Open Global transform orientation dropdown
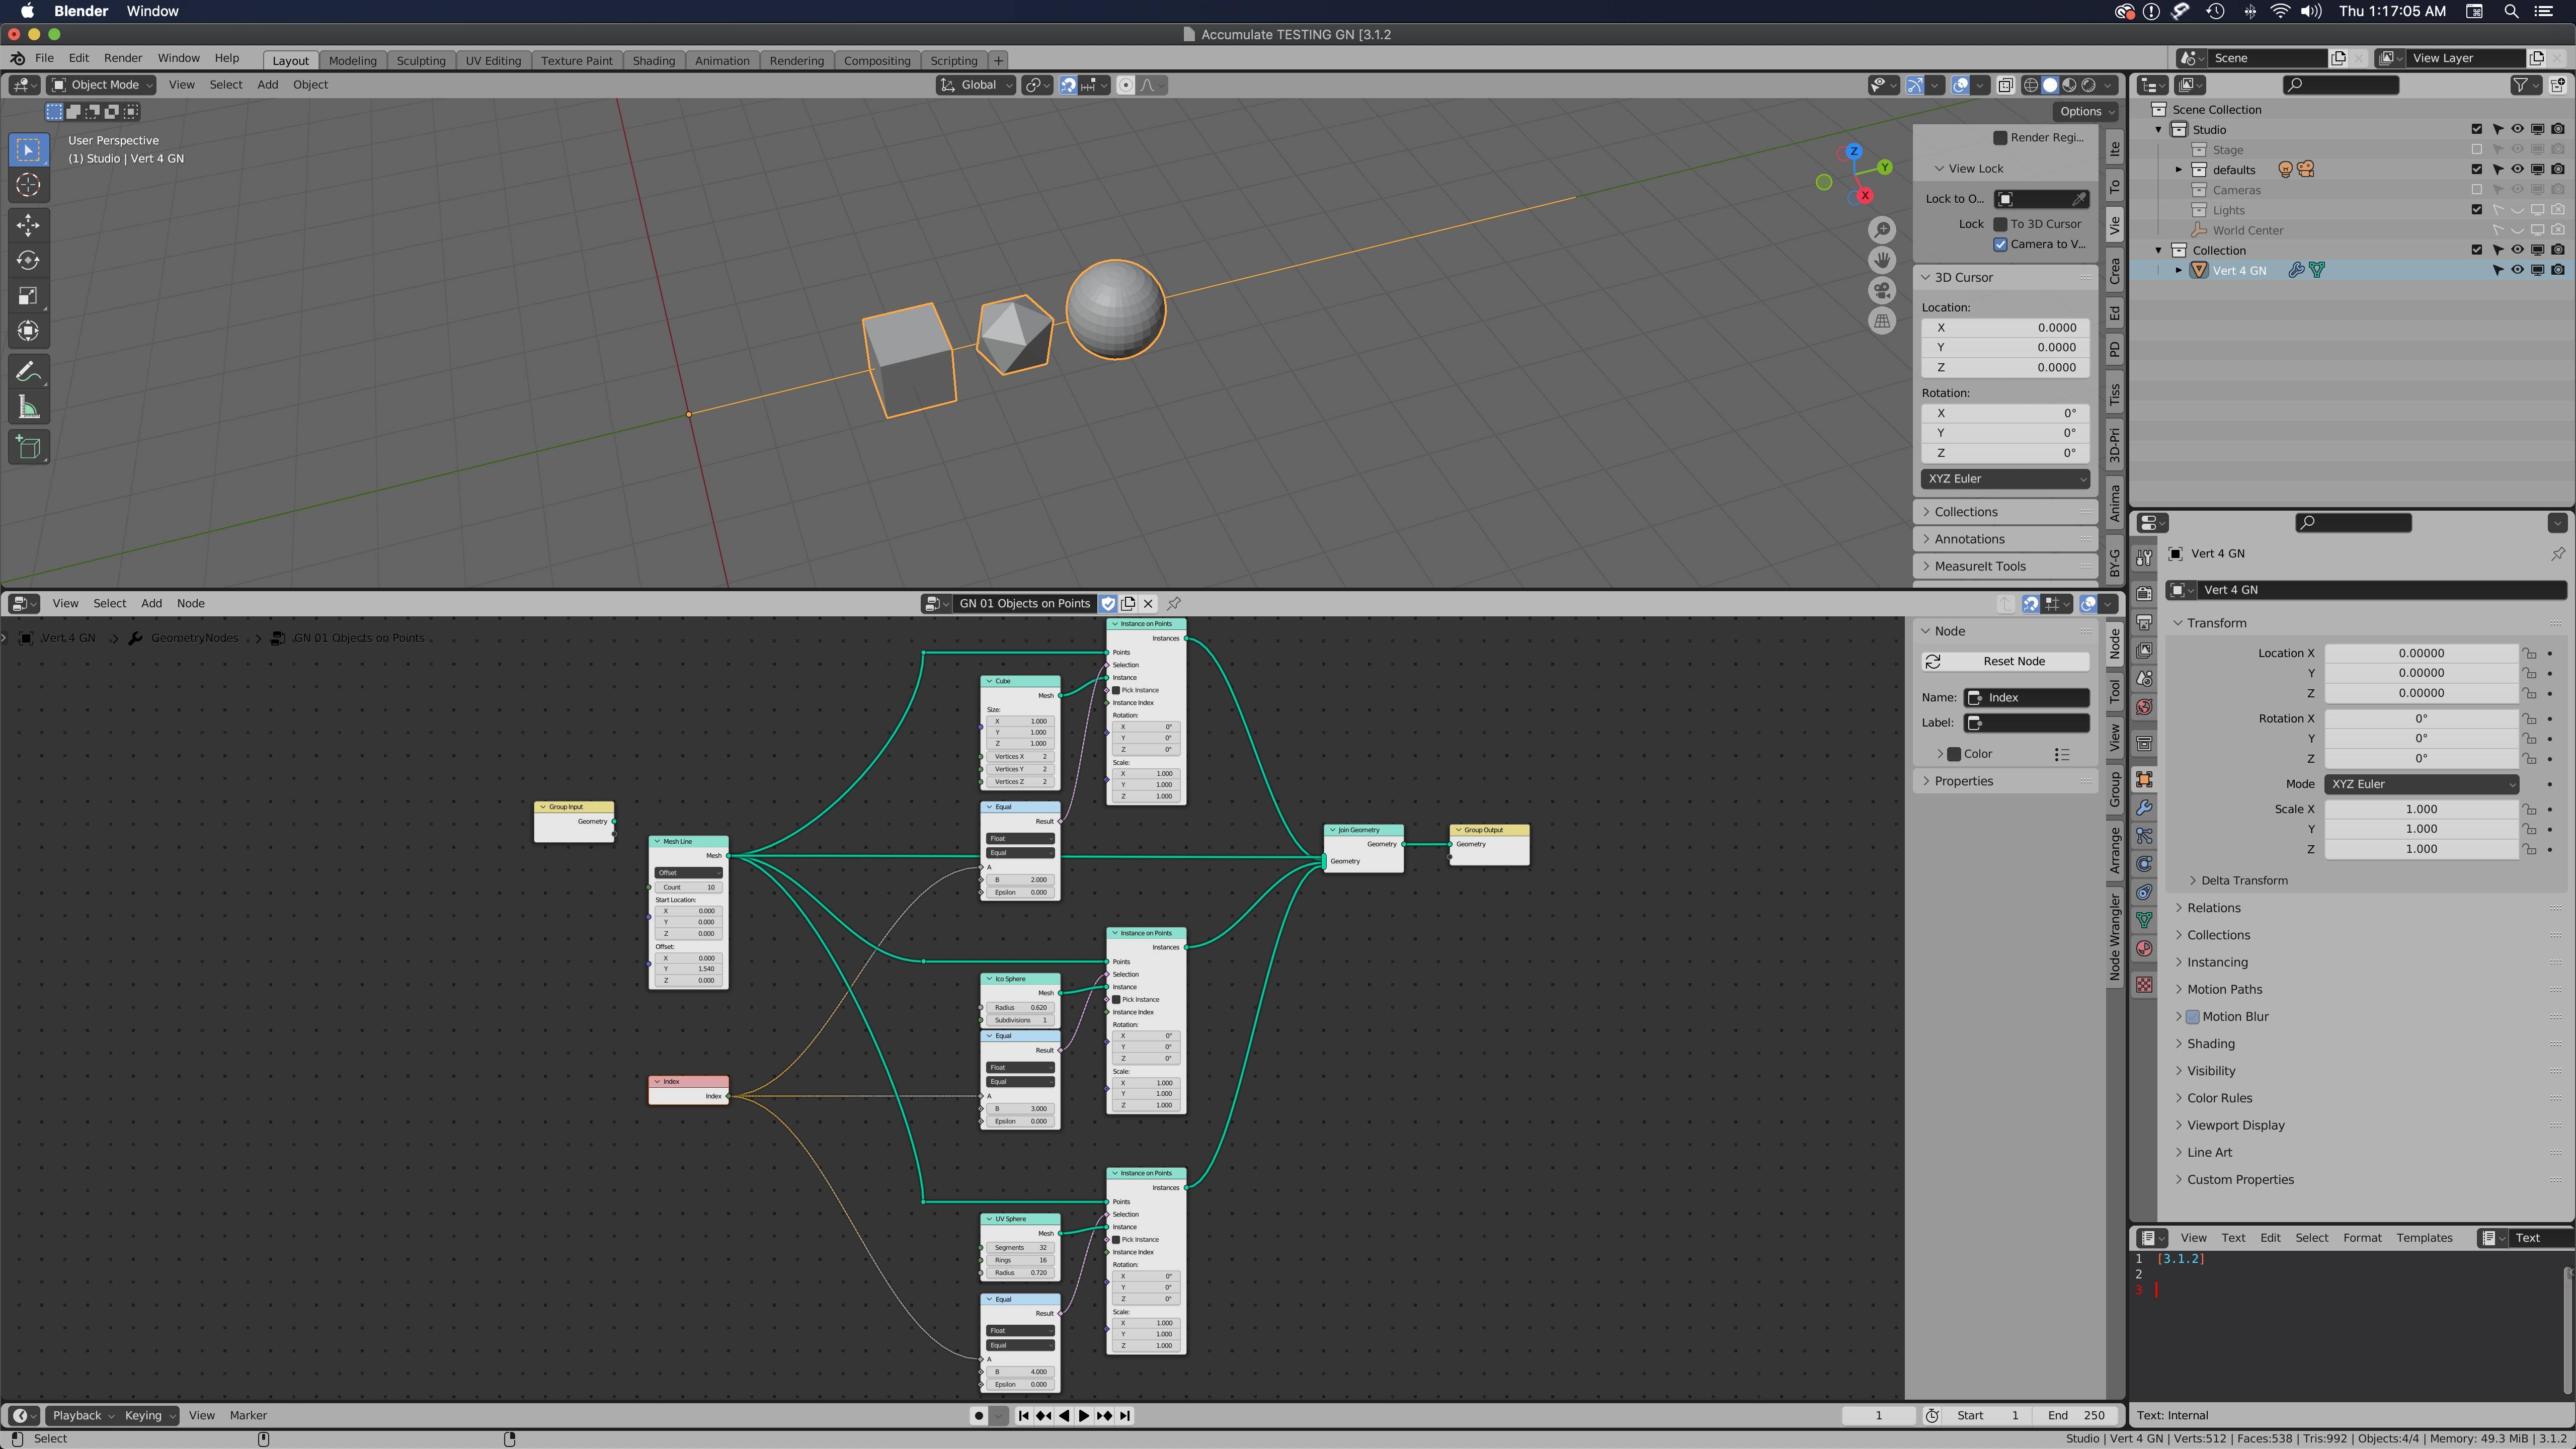Viewport: 2576px width, 1449px height. pyautogui.click(x=976, y=85)
